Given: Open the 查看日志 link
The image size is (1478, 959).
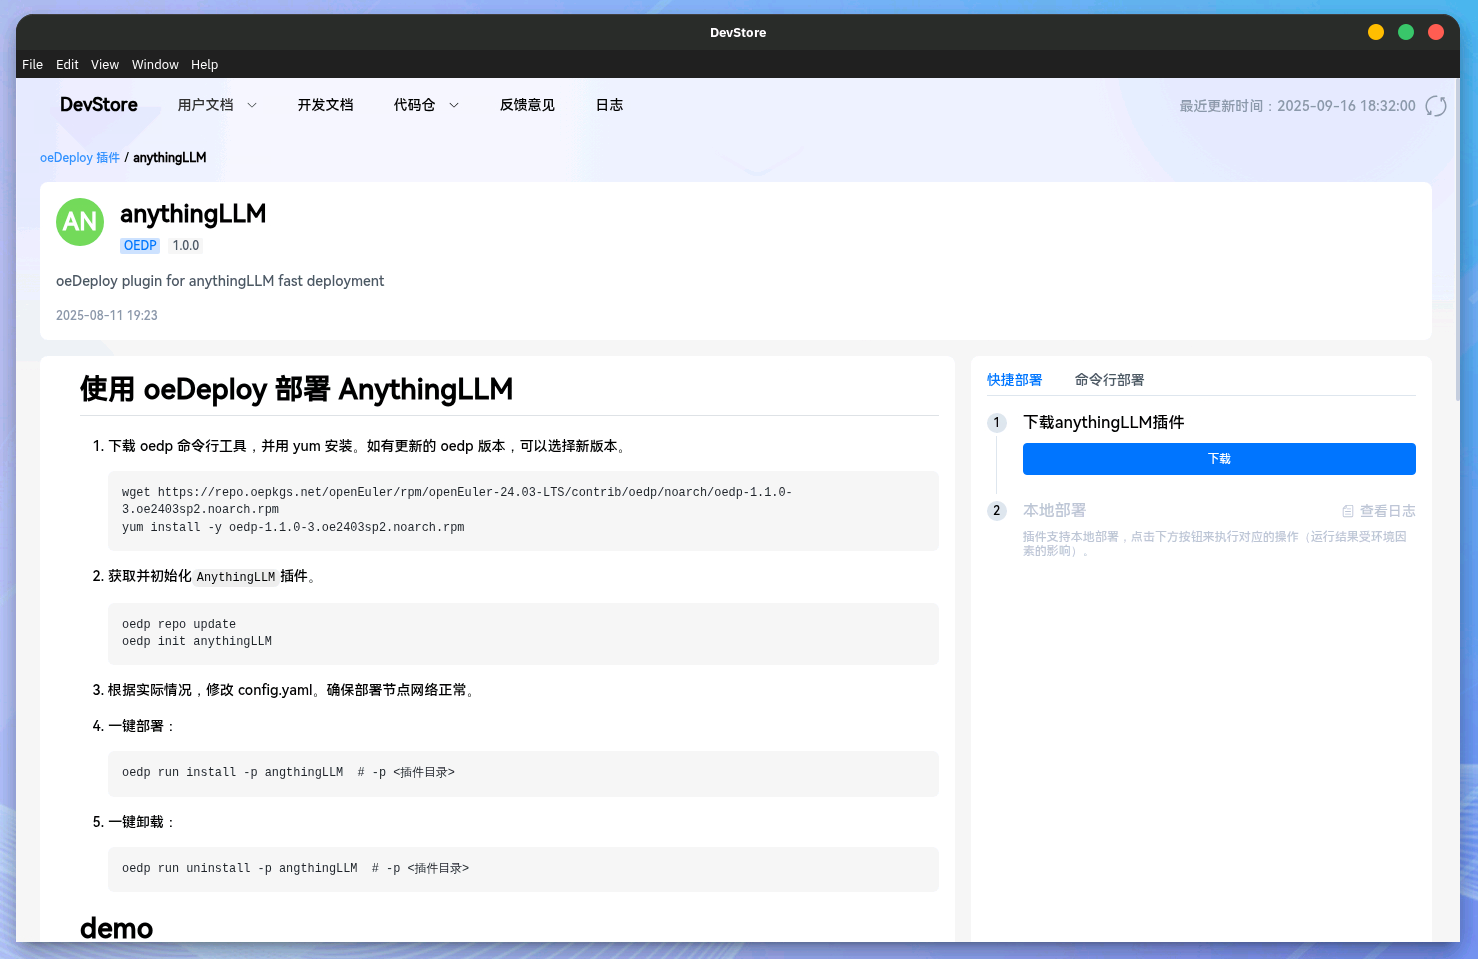Looking at the screenshot, I should tap(1386, 511).
